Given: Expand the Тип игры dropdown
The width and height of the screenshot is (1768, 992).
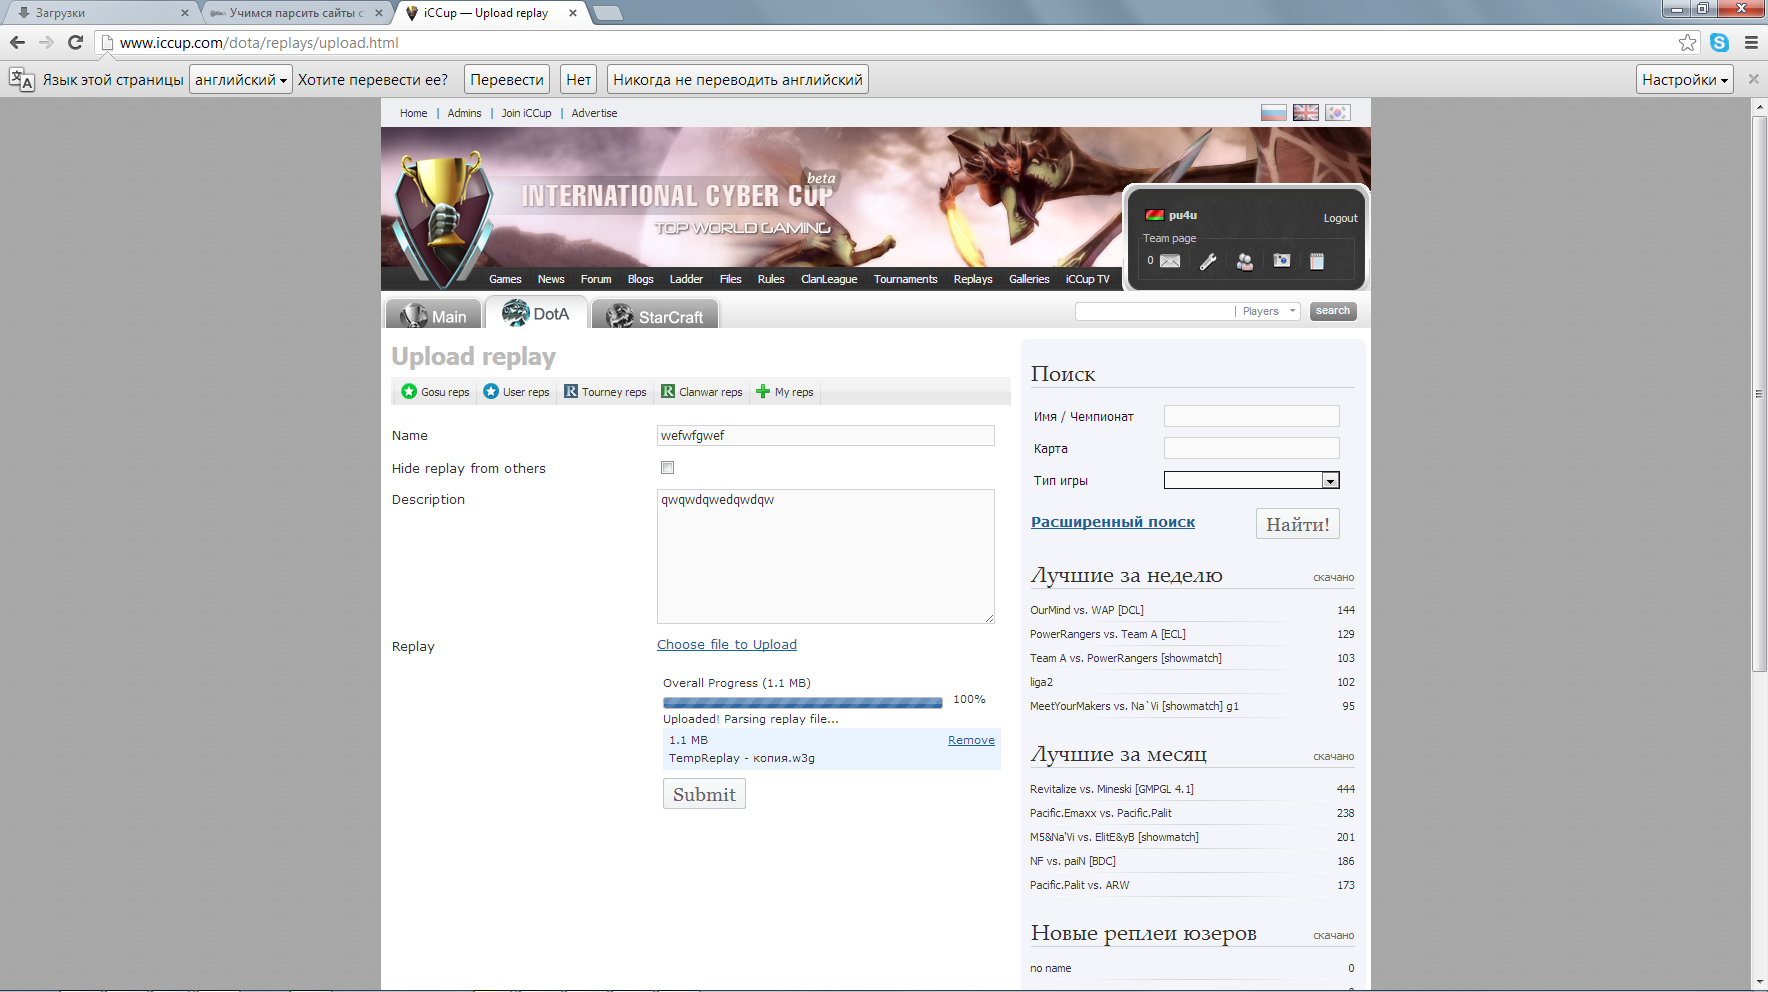Looking at the screenshot, I should click(x=1330, y=481).
